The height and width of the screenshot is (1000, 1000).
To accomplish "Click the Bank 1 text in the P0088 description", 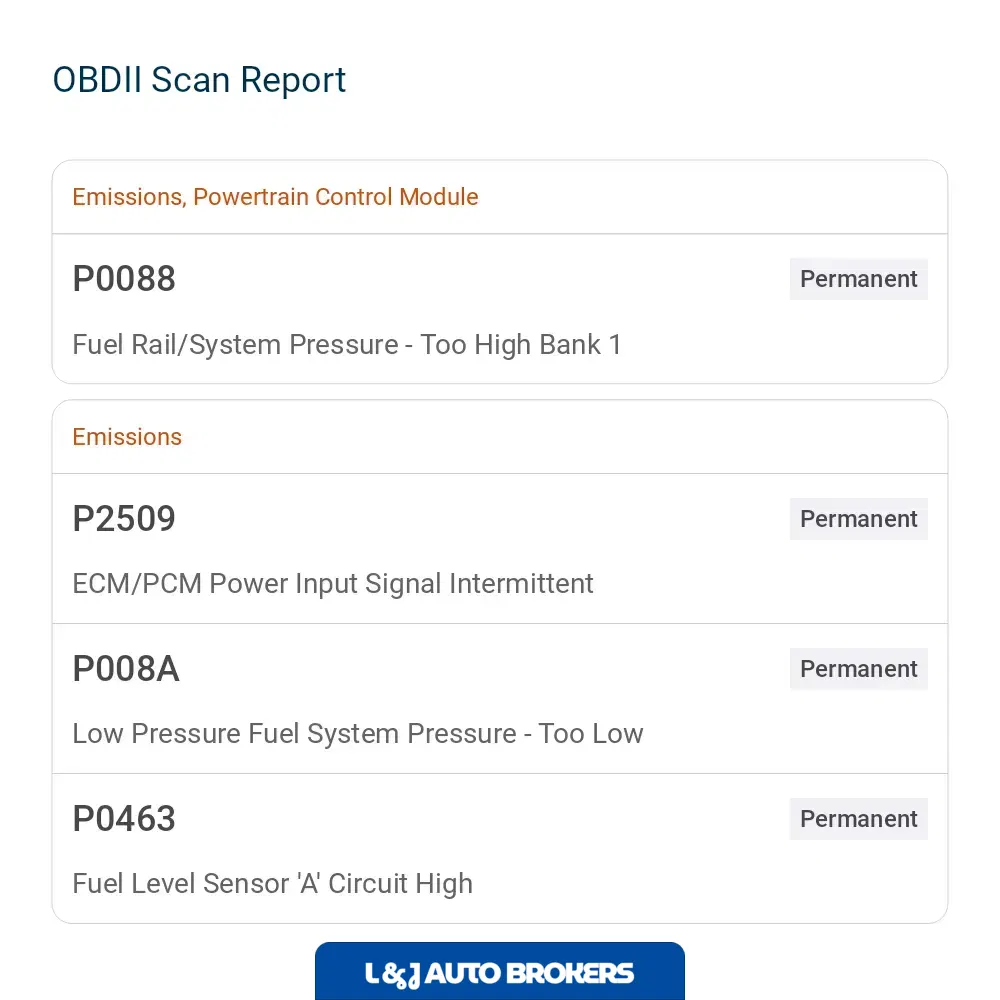I will point(580,345).
